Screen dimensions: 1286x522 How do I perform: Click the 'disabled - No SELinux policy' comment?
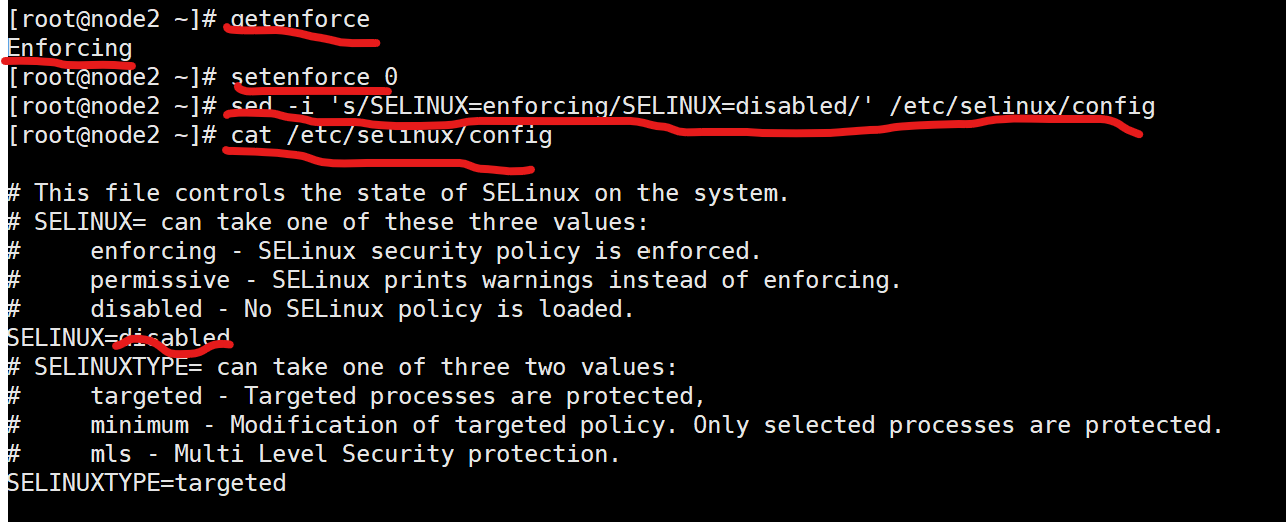click(x=362, y=309)
